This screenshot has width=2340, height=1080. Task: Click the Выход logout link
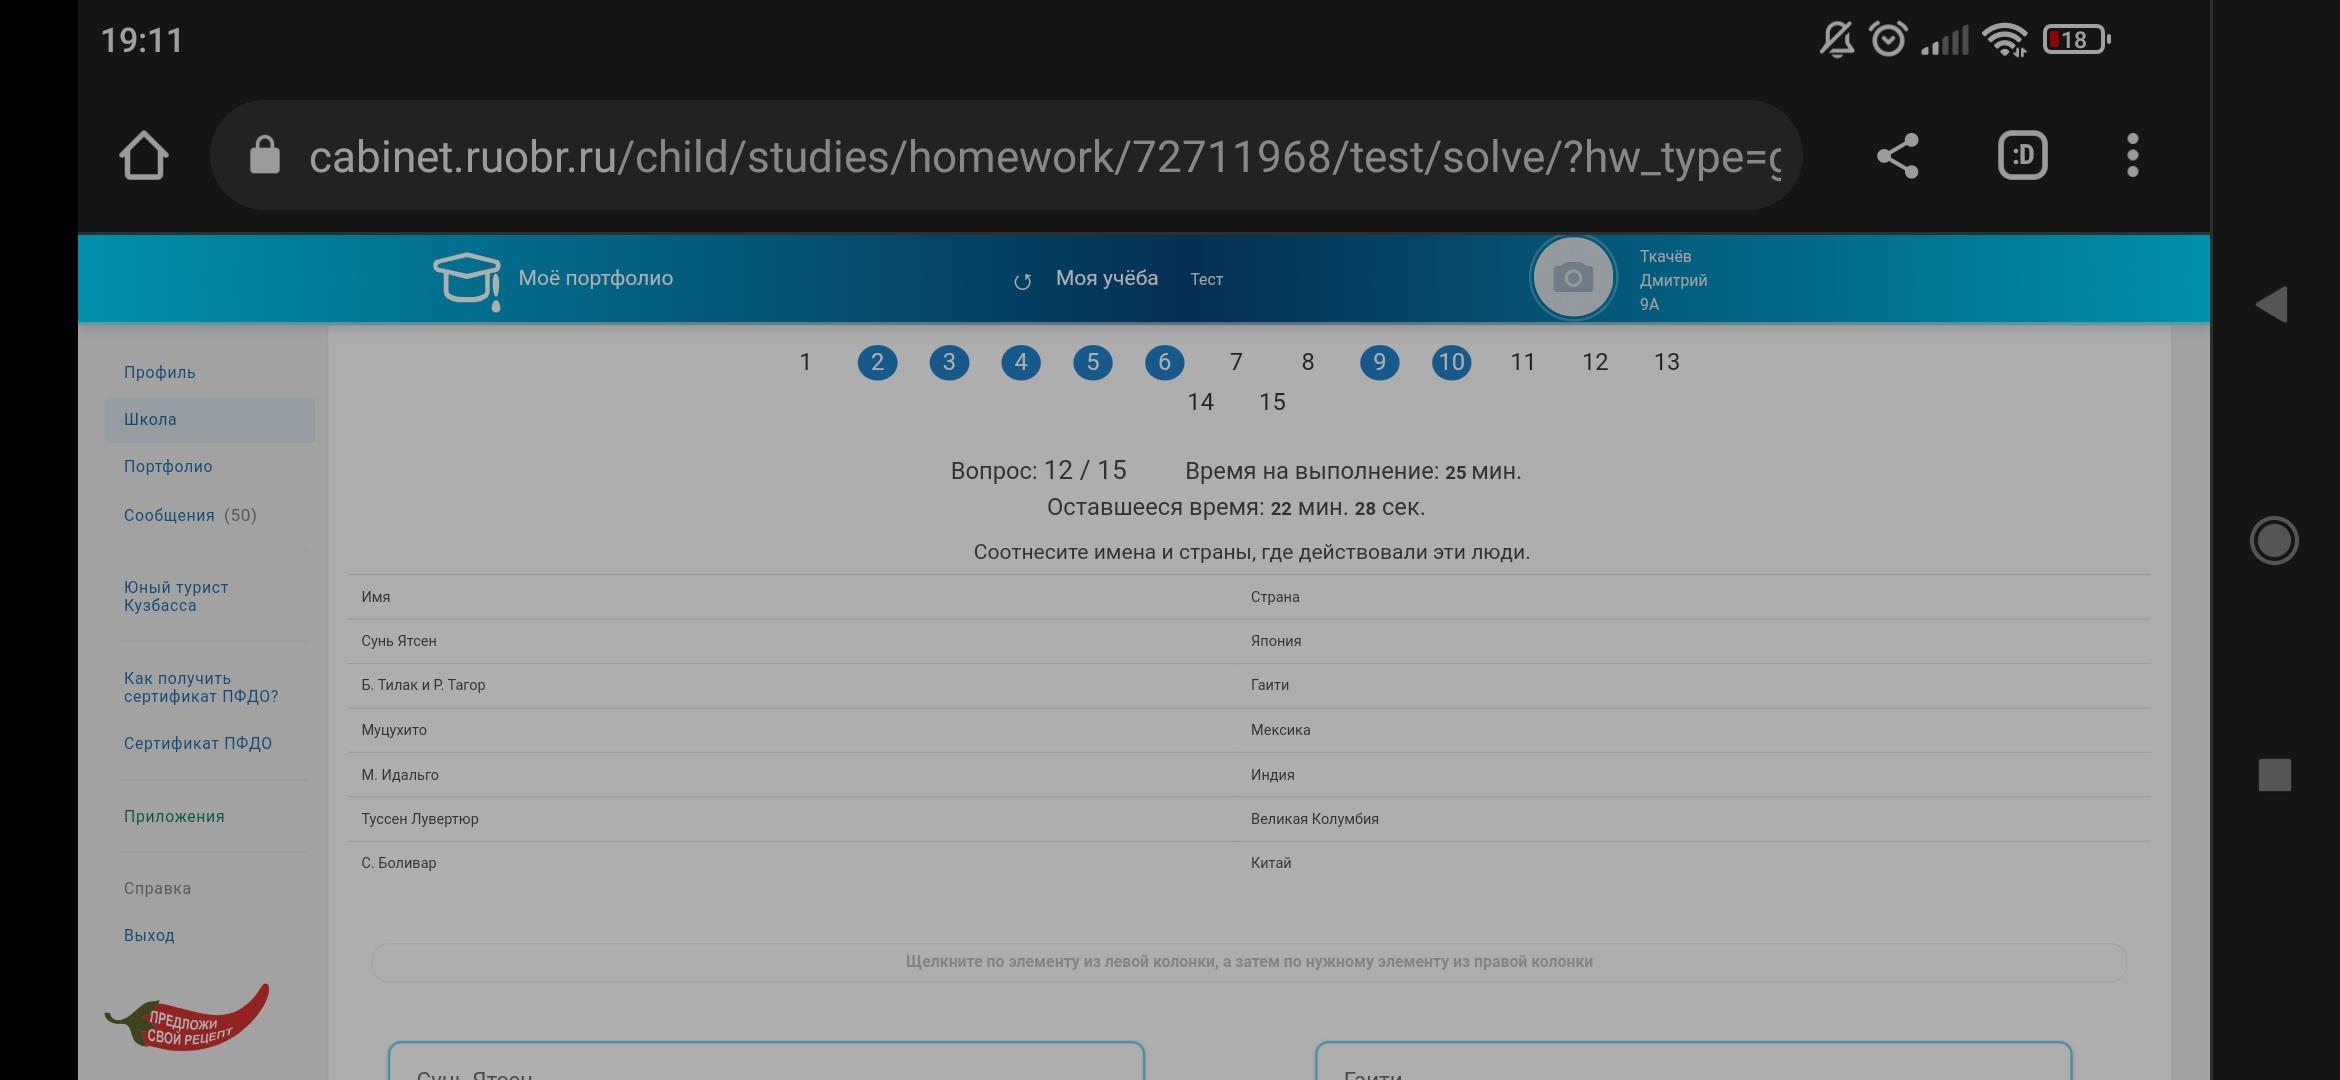(149, 935)
